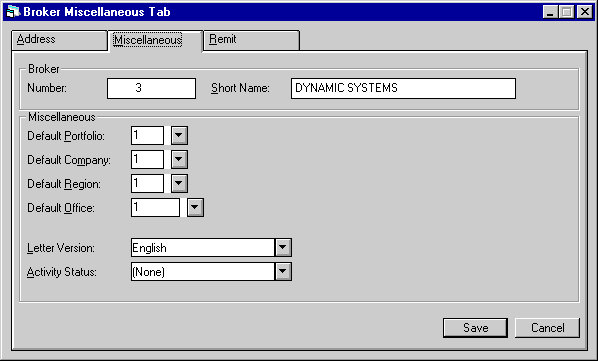Click the Short Name label
The width and height of the screenshot is (598, 361).
(x=240, y=88)
